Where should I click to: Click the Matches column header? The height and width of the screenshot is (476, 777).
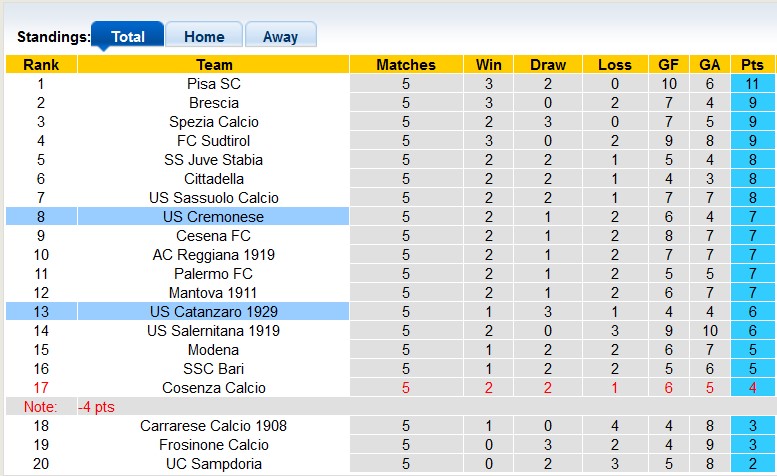[x=405, y=65]
